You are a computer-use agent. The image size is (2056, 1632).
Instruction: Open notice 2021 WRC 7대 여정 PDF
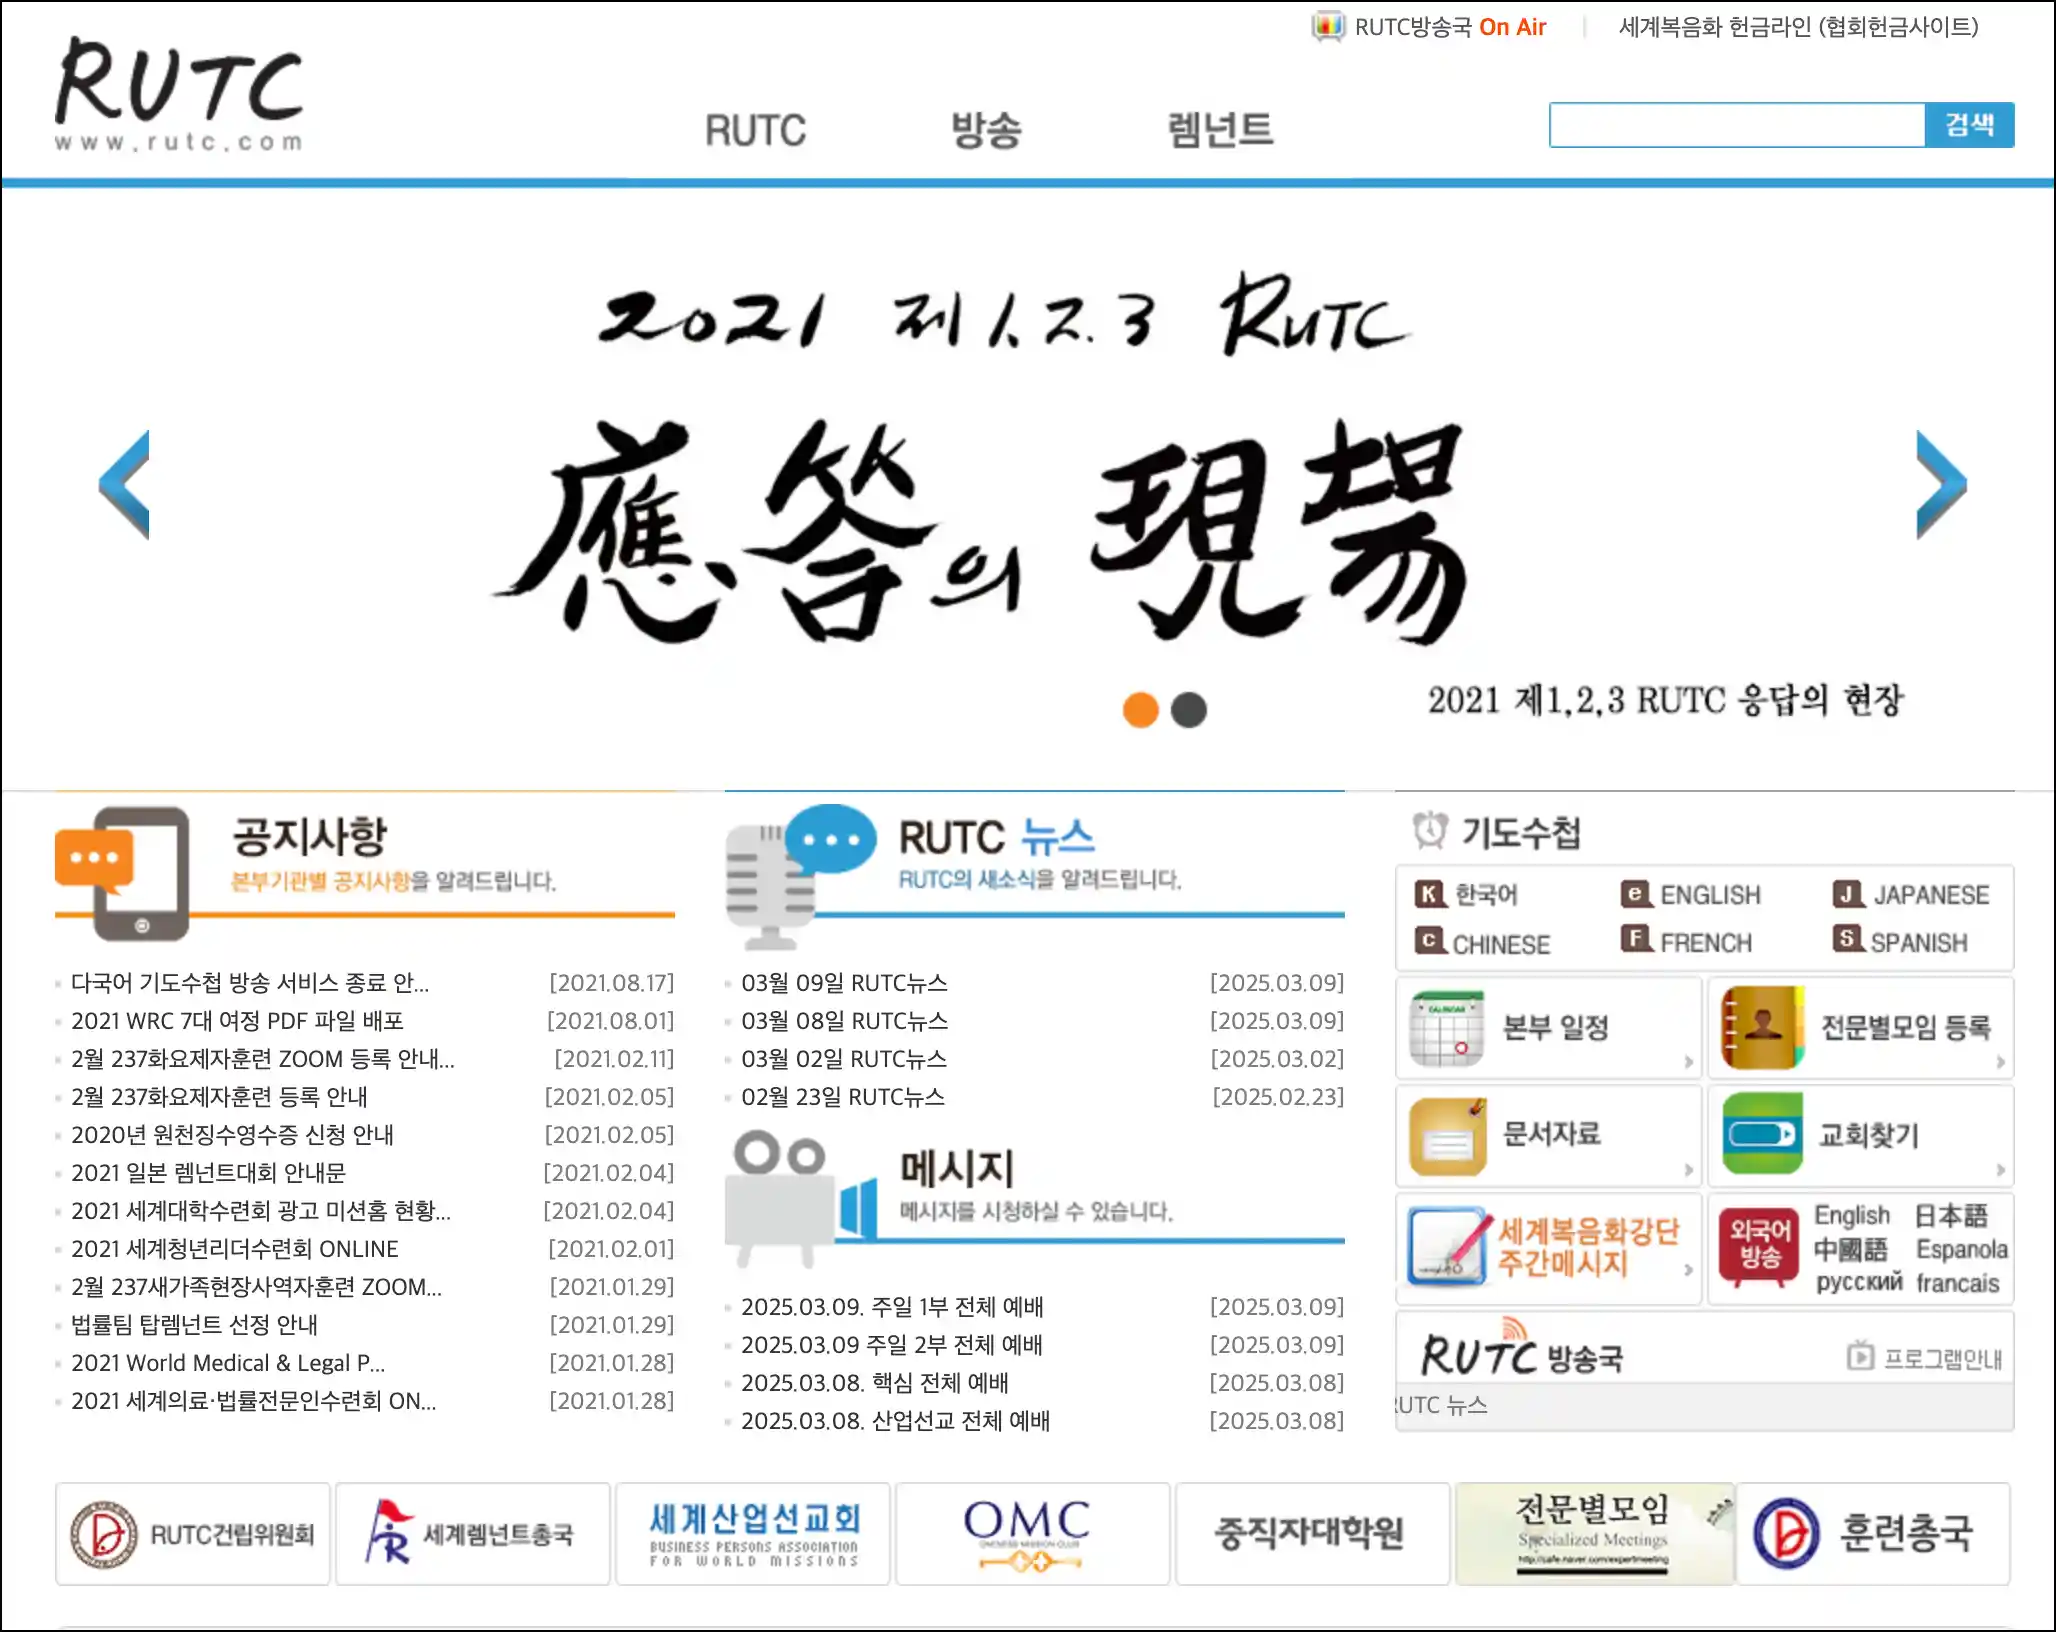click(237, 1021)
